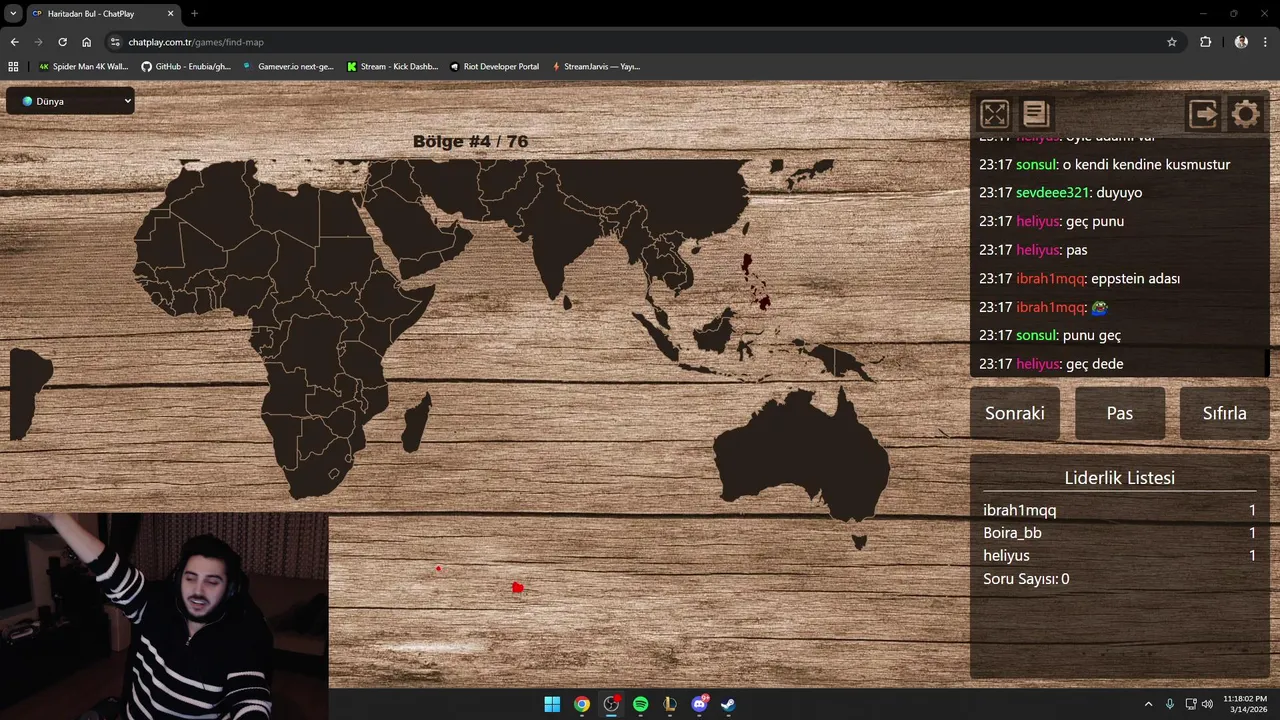Click Boira_bb row in leaderboard
The width and height of the screenshot is (1280, 720).
(x=1119, y=533)
